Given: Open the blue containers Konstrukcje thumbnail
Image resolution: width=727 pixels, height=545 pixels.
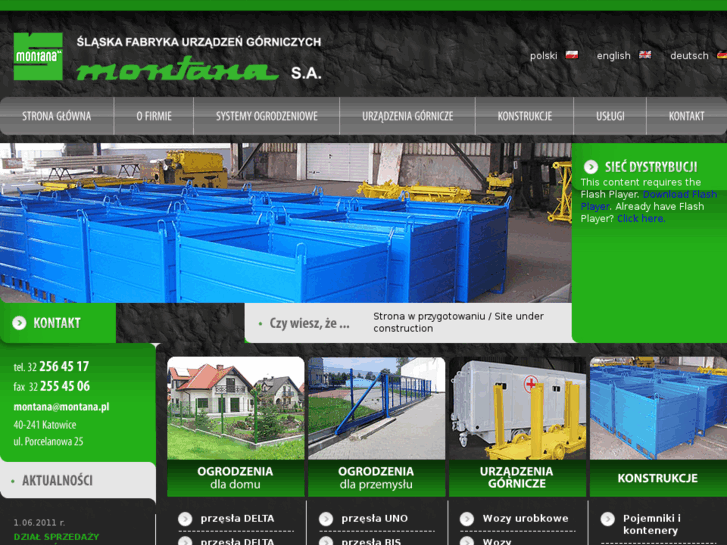Looking at the screenshot, I should tap(658, 408).
